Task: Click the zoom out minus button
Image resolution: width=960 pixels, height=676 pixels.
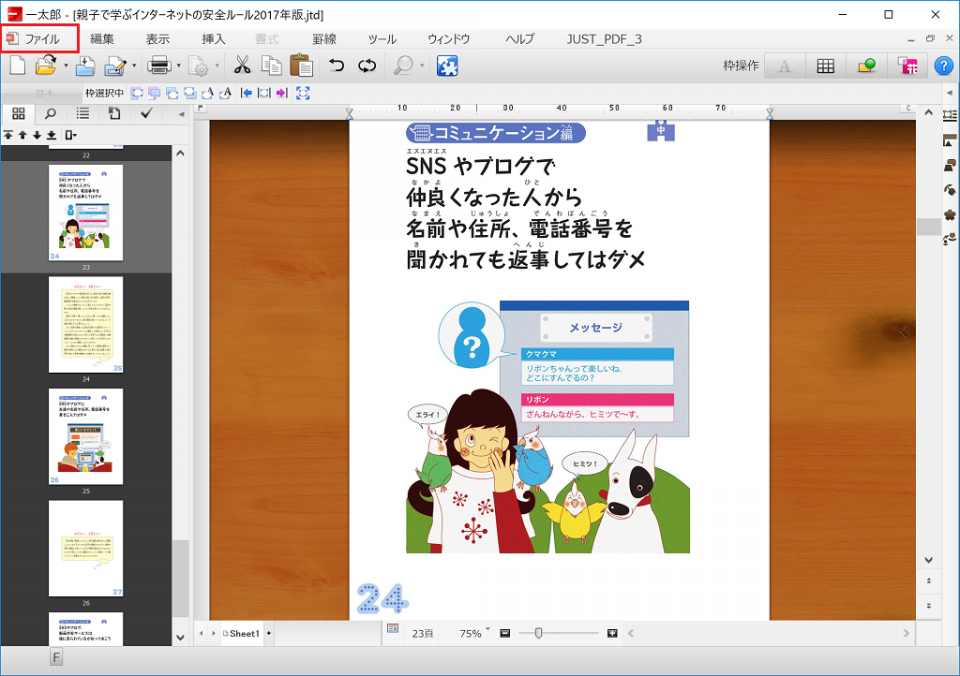Action: point(505,633)
